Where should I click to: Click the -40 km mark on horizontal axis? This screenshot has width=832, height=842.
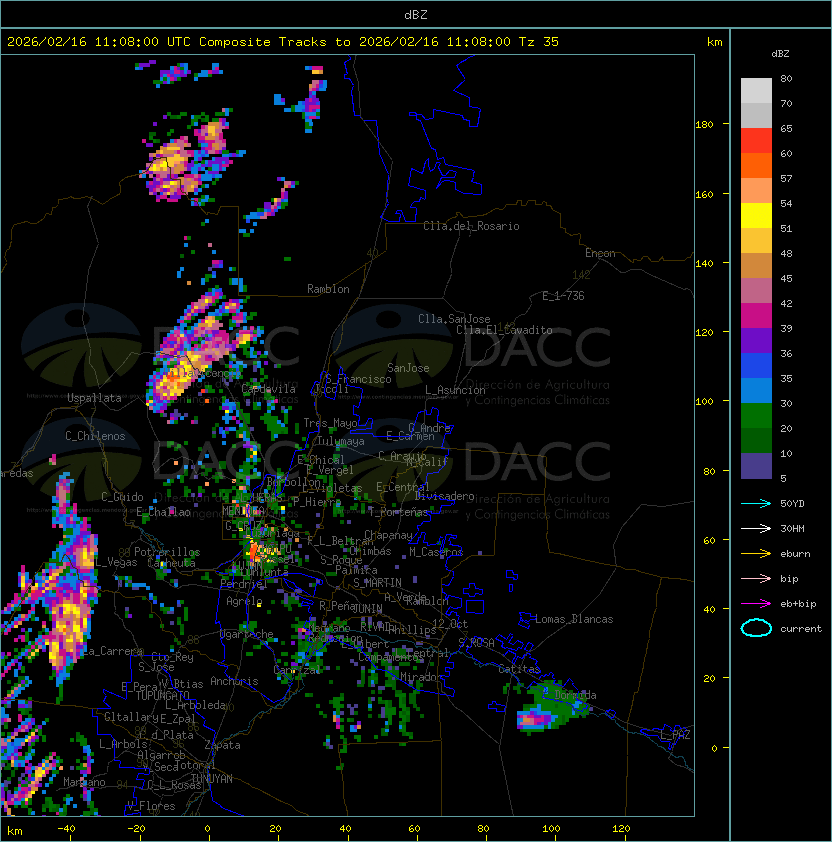(x=66, y=829)
